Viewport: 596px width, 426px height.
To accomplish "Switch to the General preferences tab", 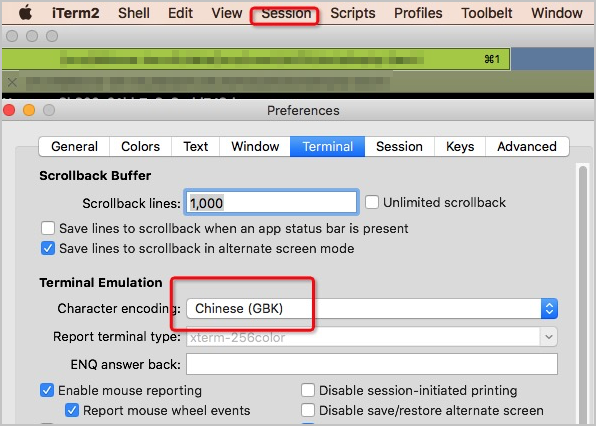I will click(x=74, y=146).
